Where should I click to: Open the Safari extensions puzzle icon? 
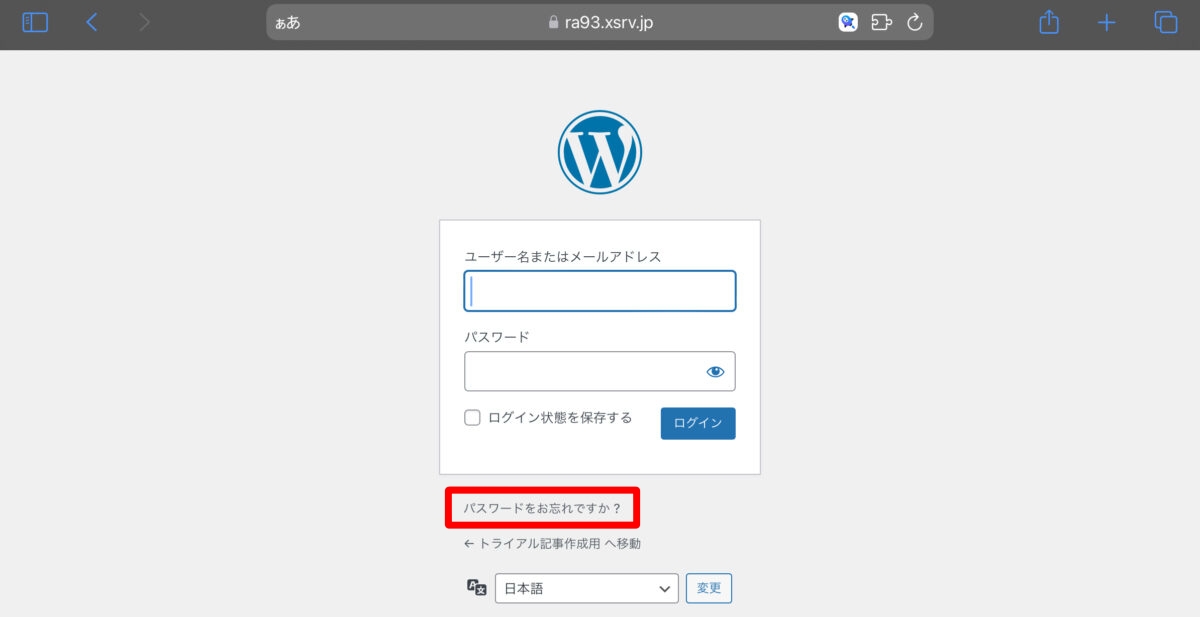[x=881, y=22]
